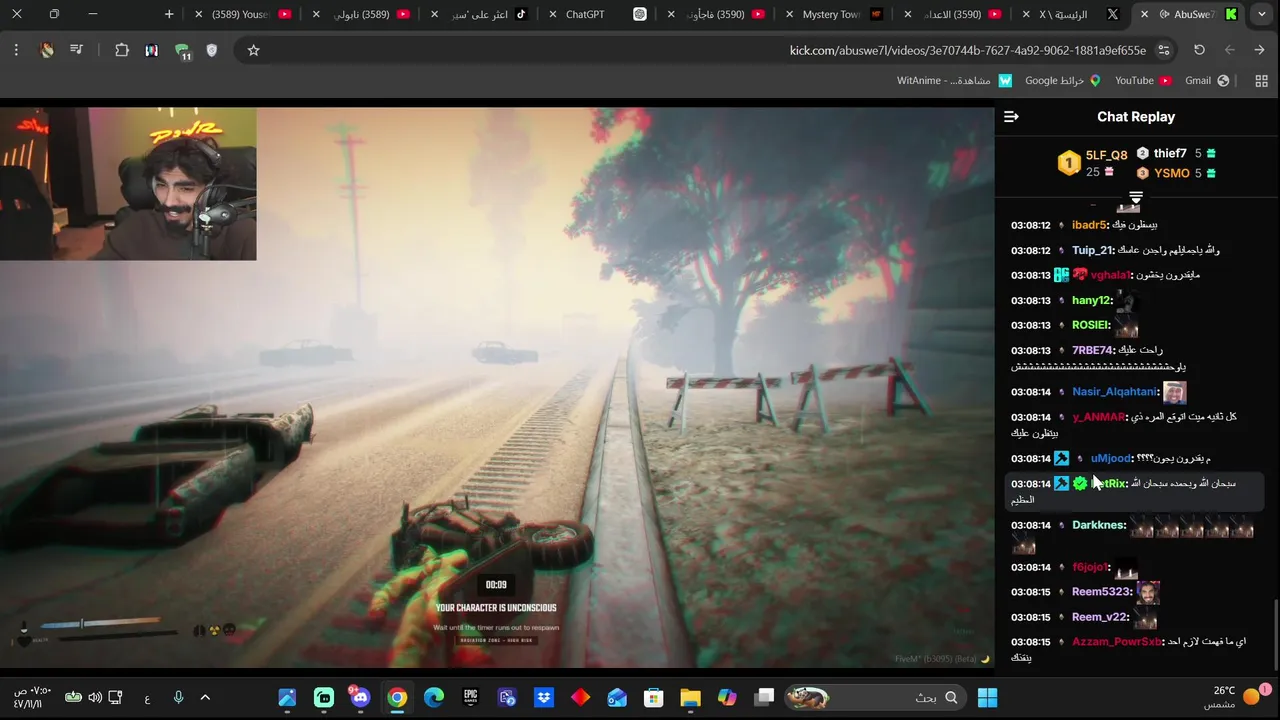Open the shield extension icon
Image resolution: width=1280 pixels, height=720 pixels.
211,50
